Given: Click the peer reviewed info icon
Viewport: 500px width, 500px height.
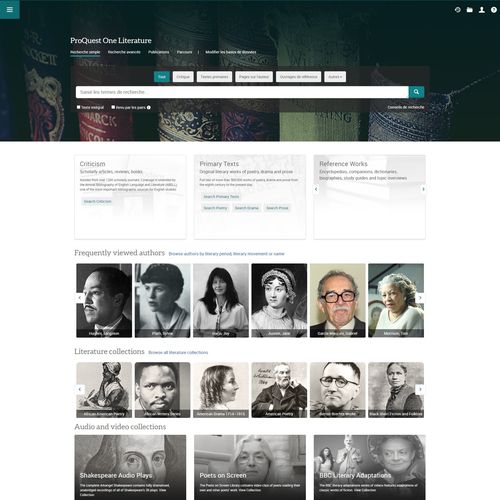Looking at the screenshot, I should [x=149, y=107].
